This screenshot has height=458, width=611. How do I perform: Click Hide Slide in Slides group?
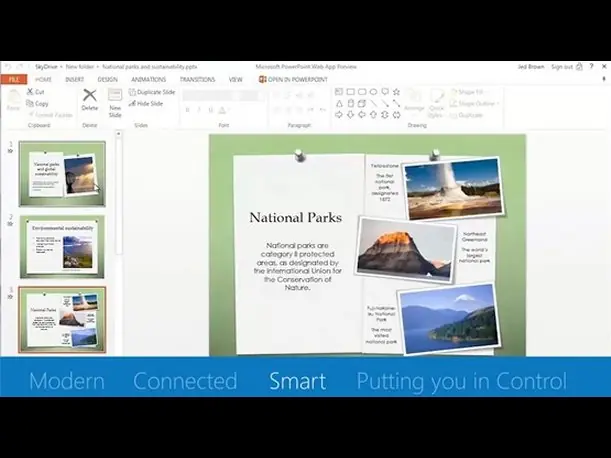click(x=146, y=104)
